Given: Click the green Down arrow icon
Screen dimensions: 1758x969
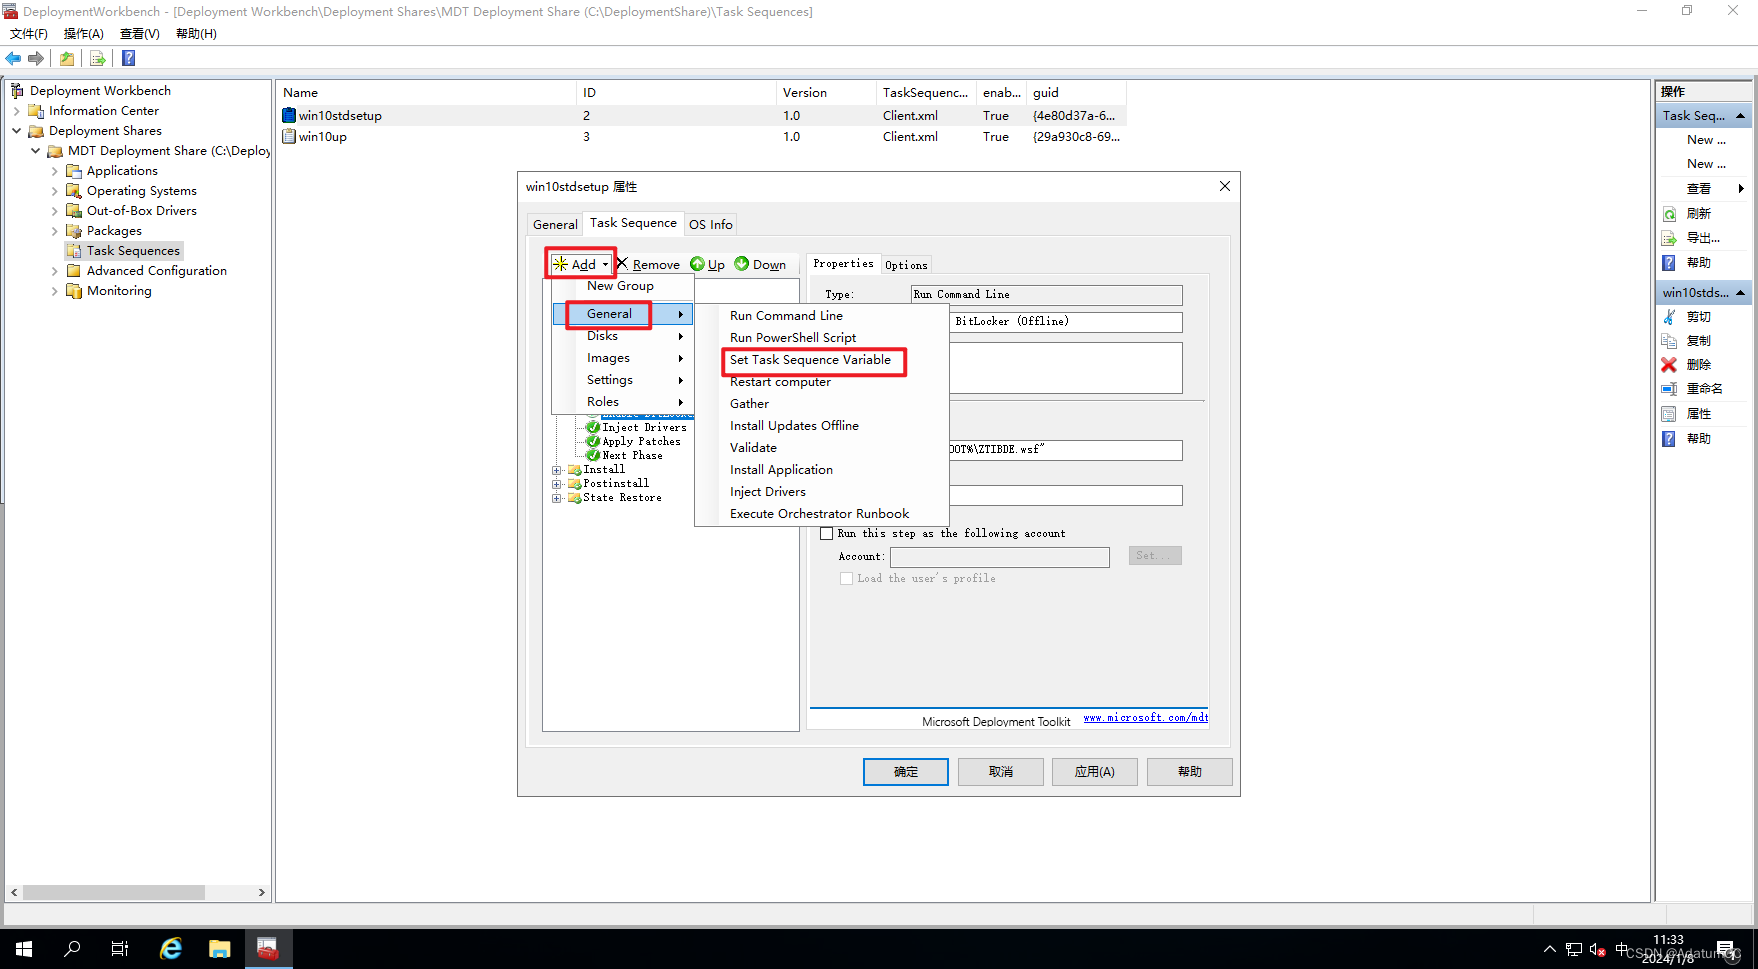Looking at the screenshot, I should coord(741,264).
